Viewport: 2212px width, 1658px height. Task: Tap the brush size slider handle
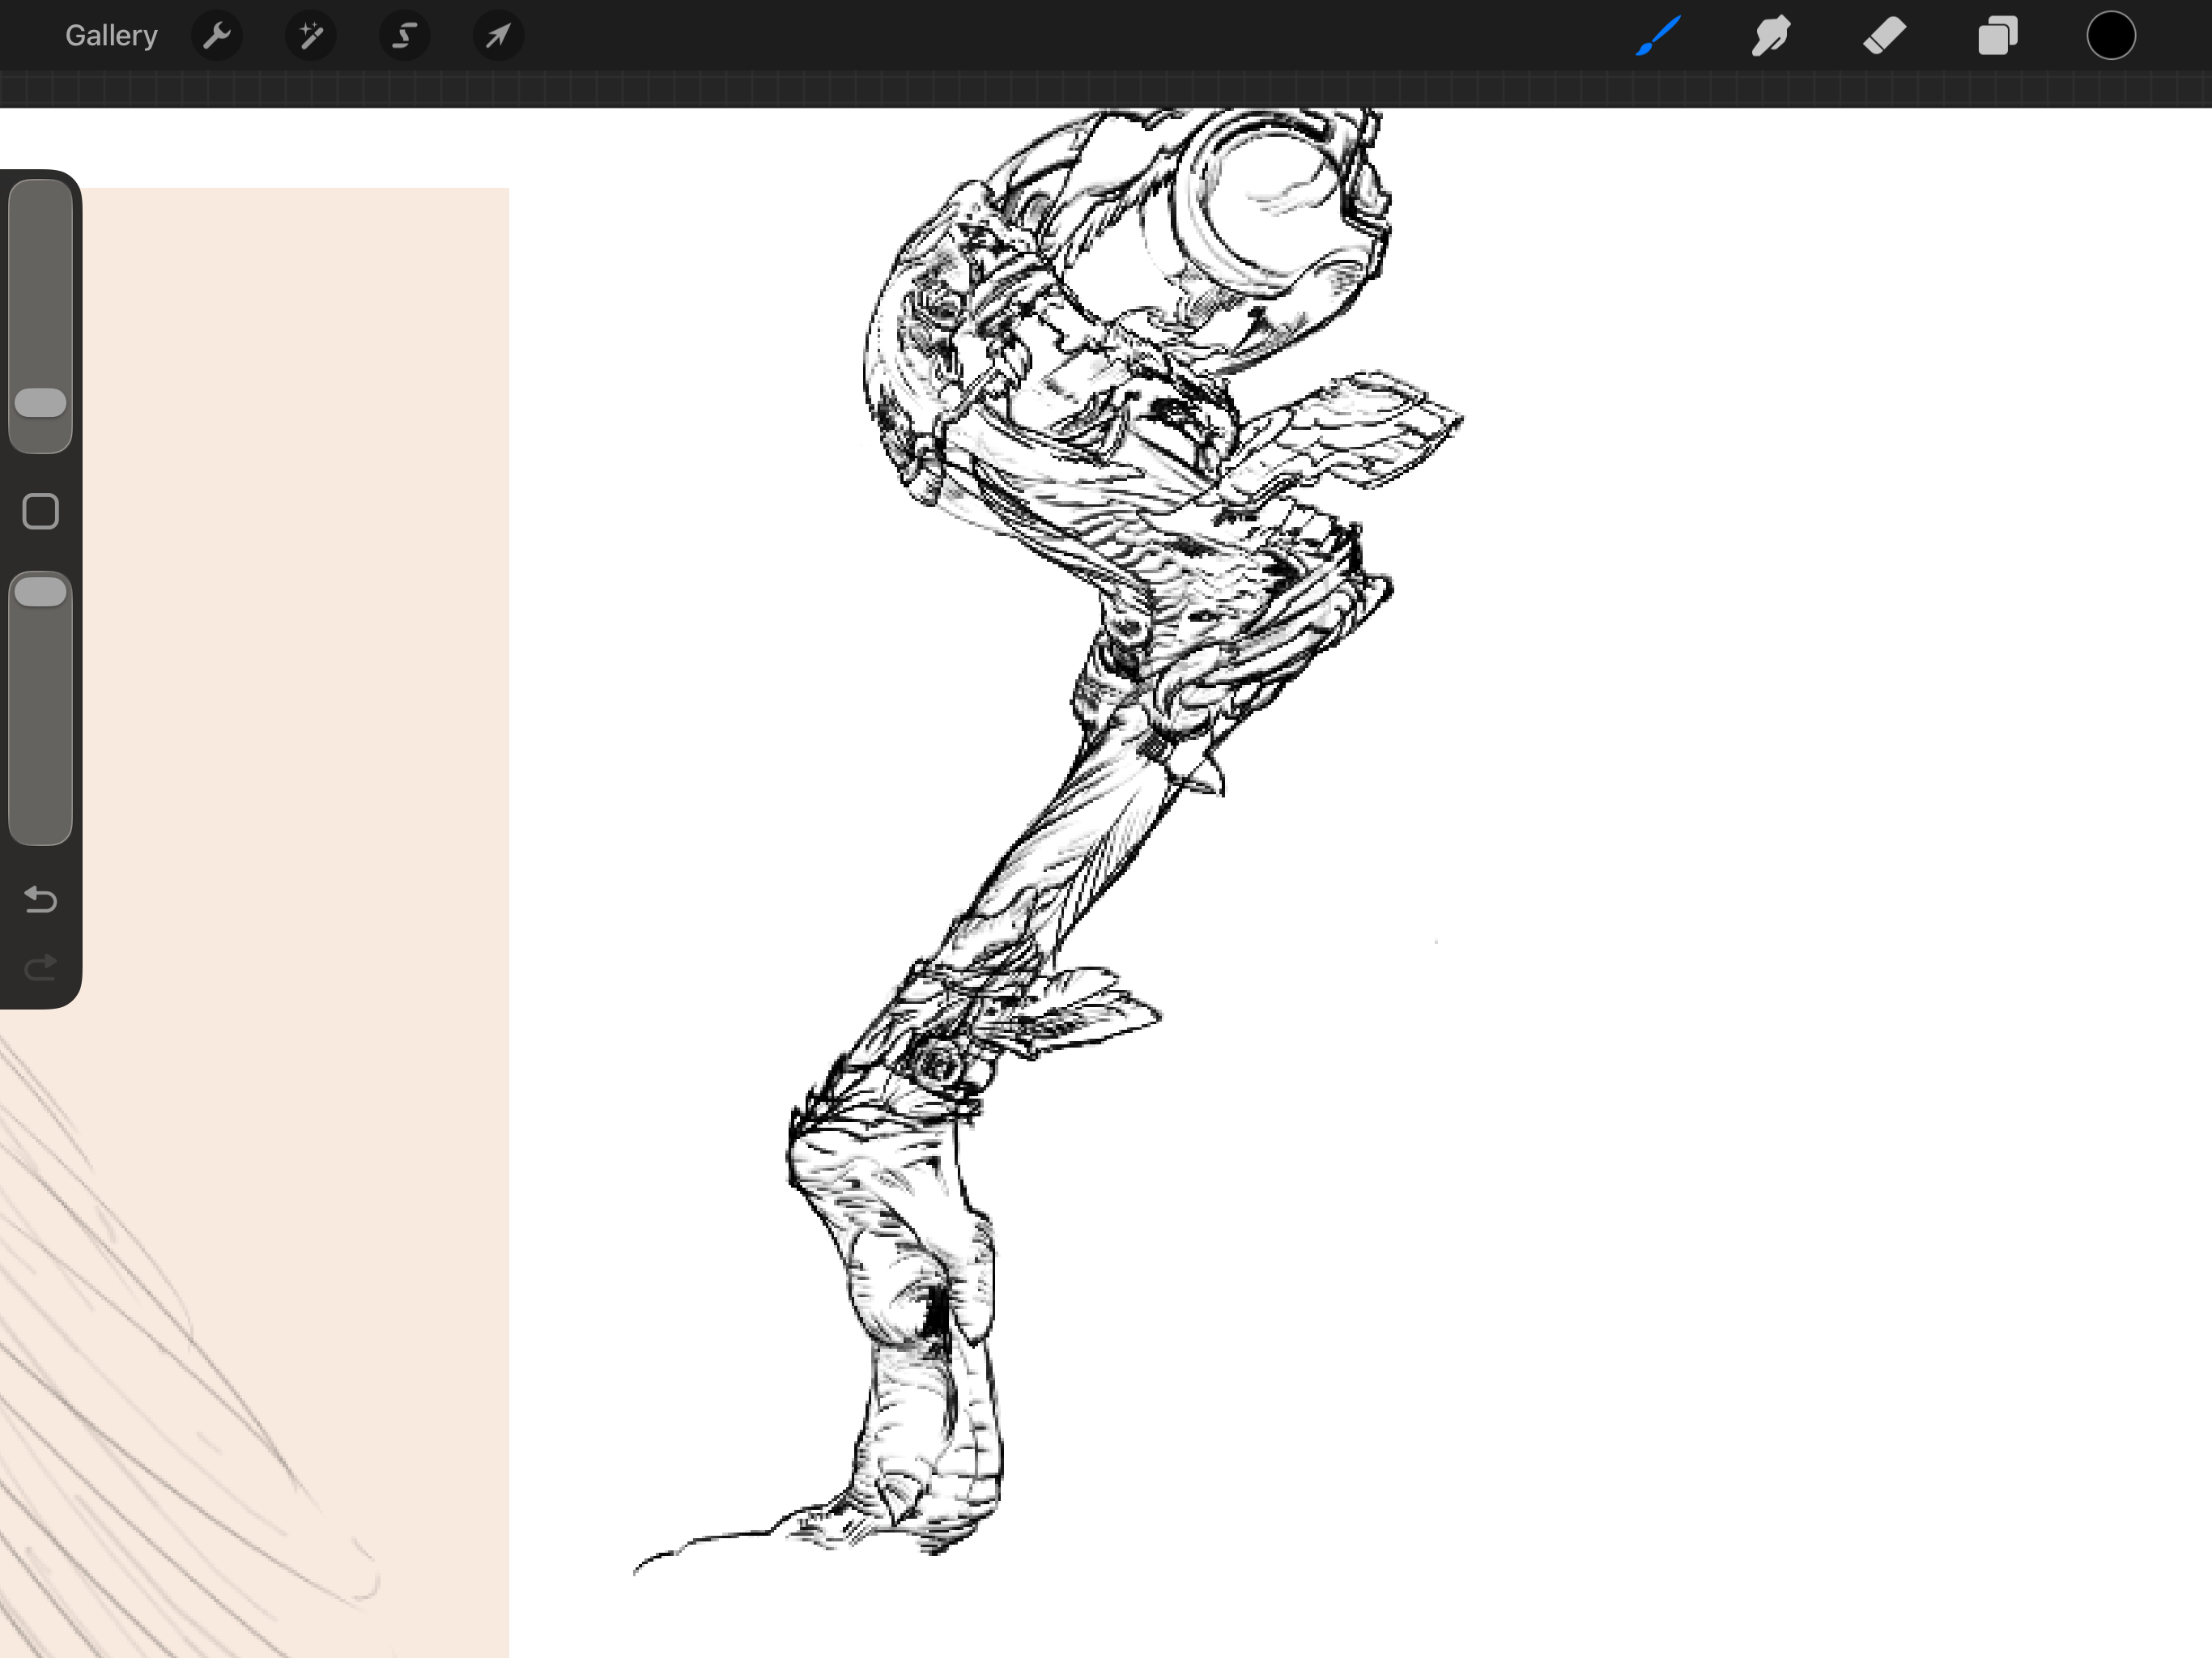tap(41, 403)
